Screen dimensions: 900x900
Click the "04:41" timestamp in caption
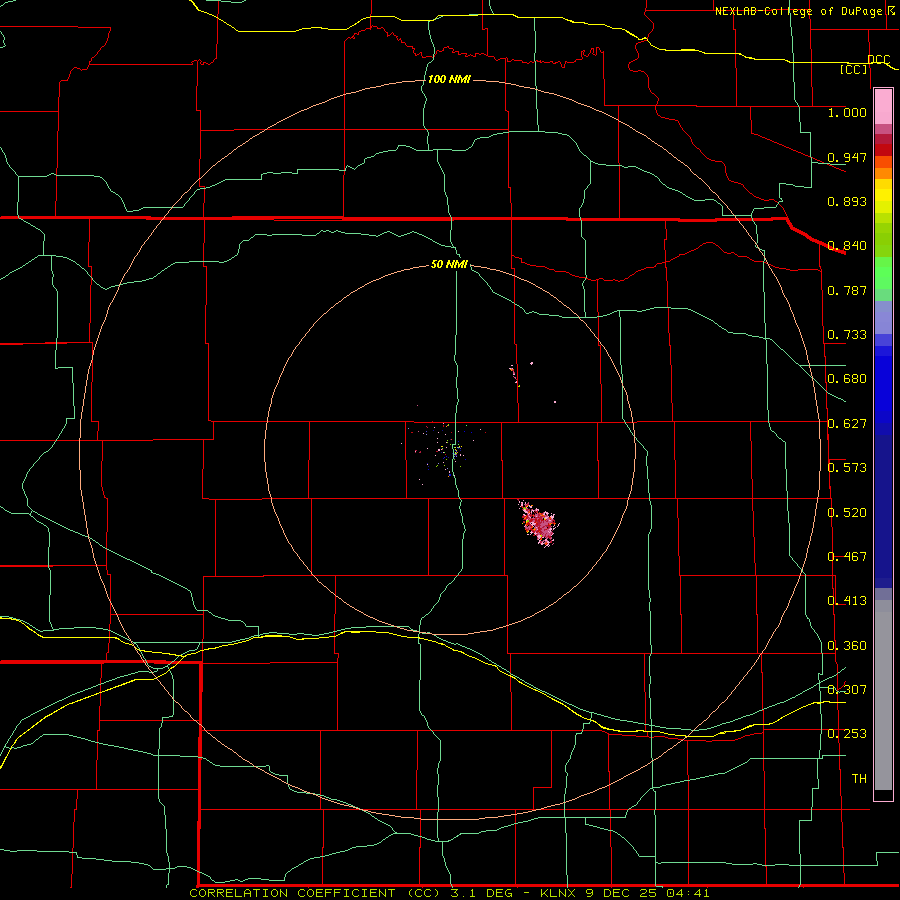(688, 893)
